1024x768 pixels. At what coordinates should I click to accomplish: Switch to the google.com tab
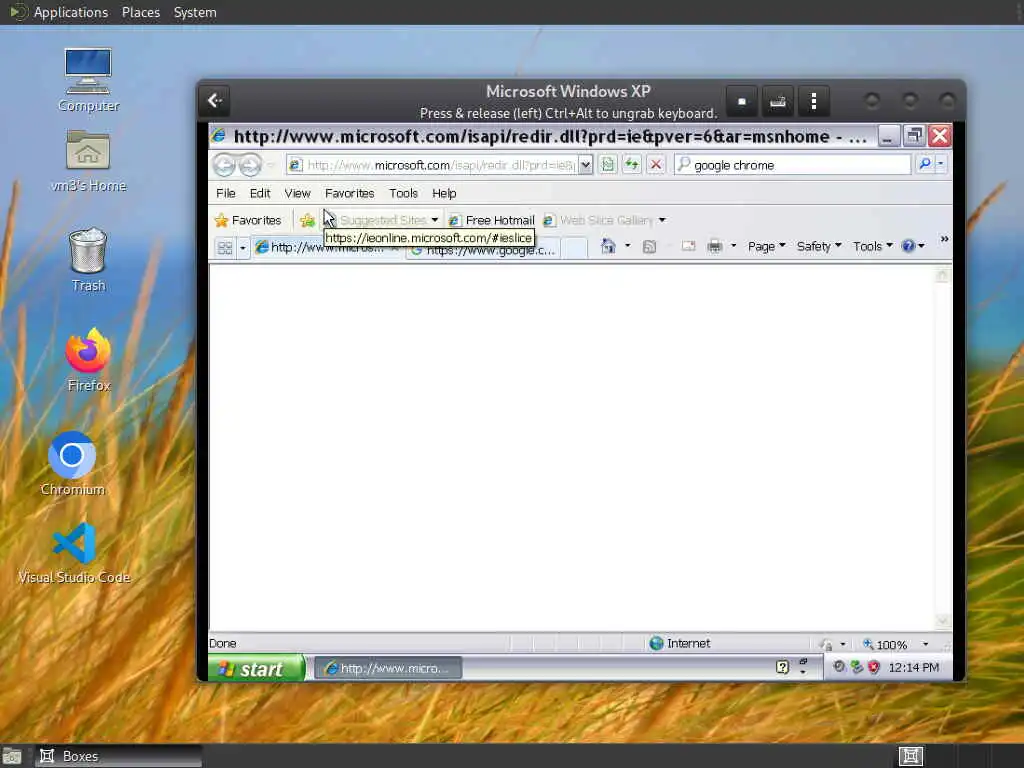point(485,253)
